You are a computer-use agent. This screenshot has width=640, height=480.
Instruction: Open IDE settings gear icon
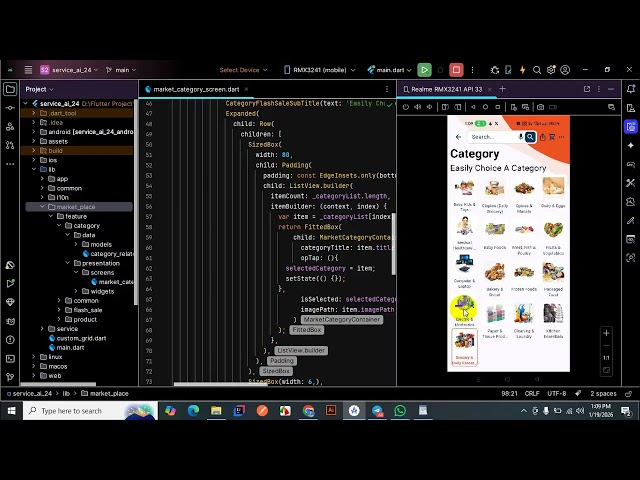coord(551,70)
